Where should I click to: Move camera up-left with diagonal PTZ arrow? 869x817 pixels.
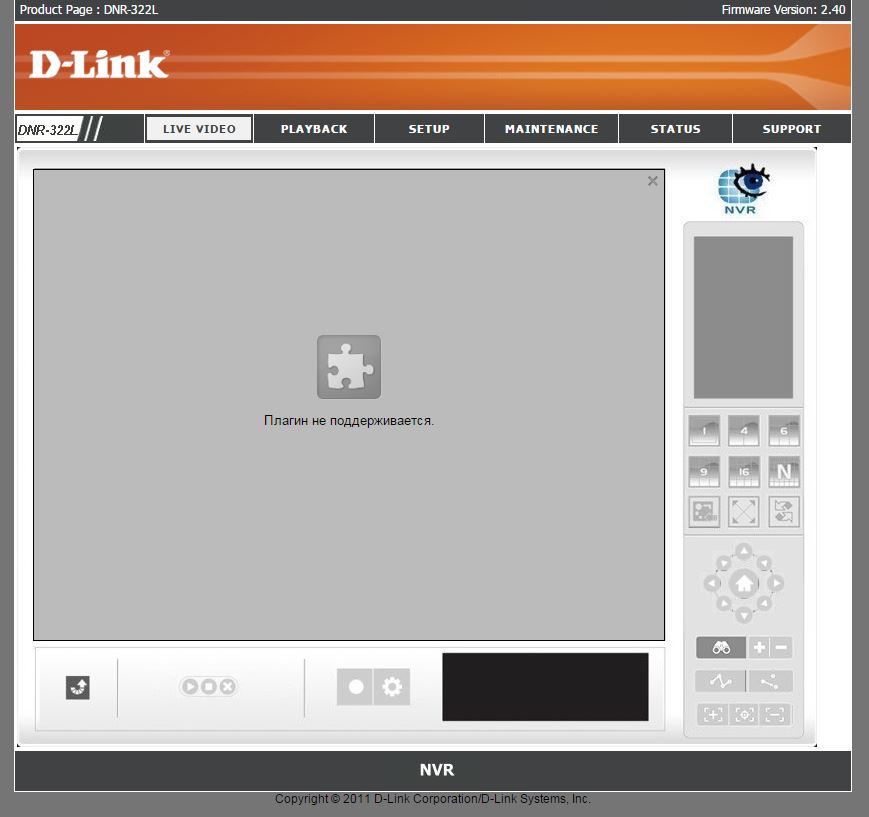(x=723, y=563)
